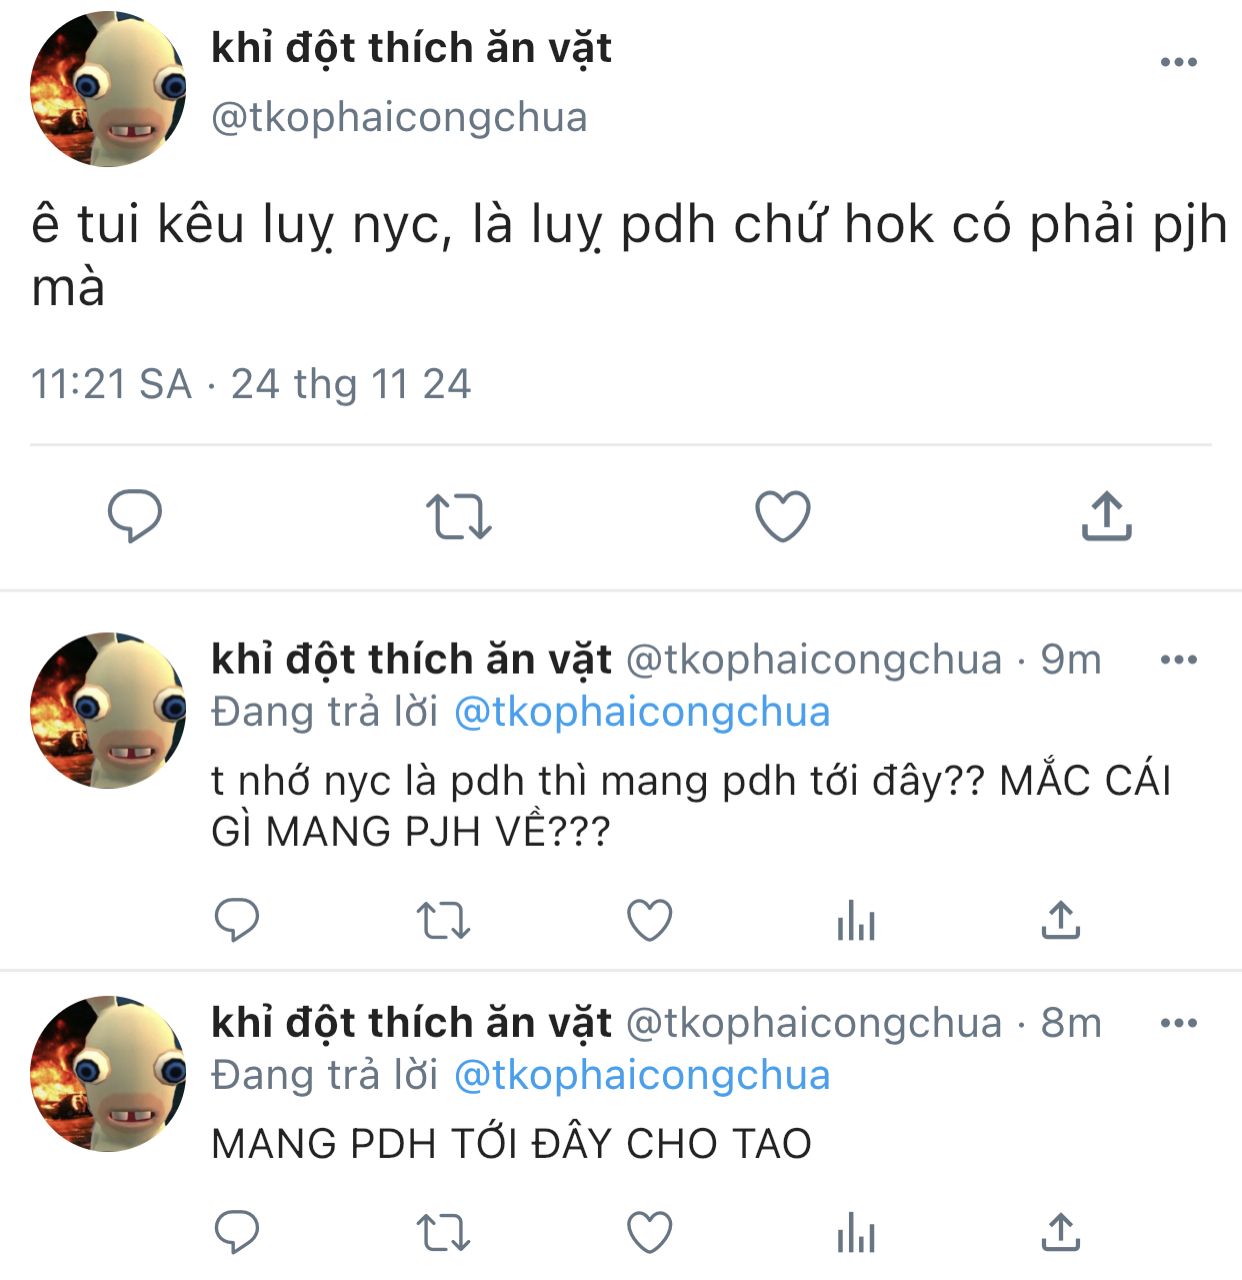
Task: Retweet the main tweet
Action: point(459,517)
